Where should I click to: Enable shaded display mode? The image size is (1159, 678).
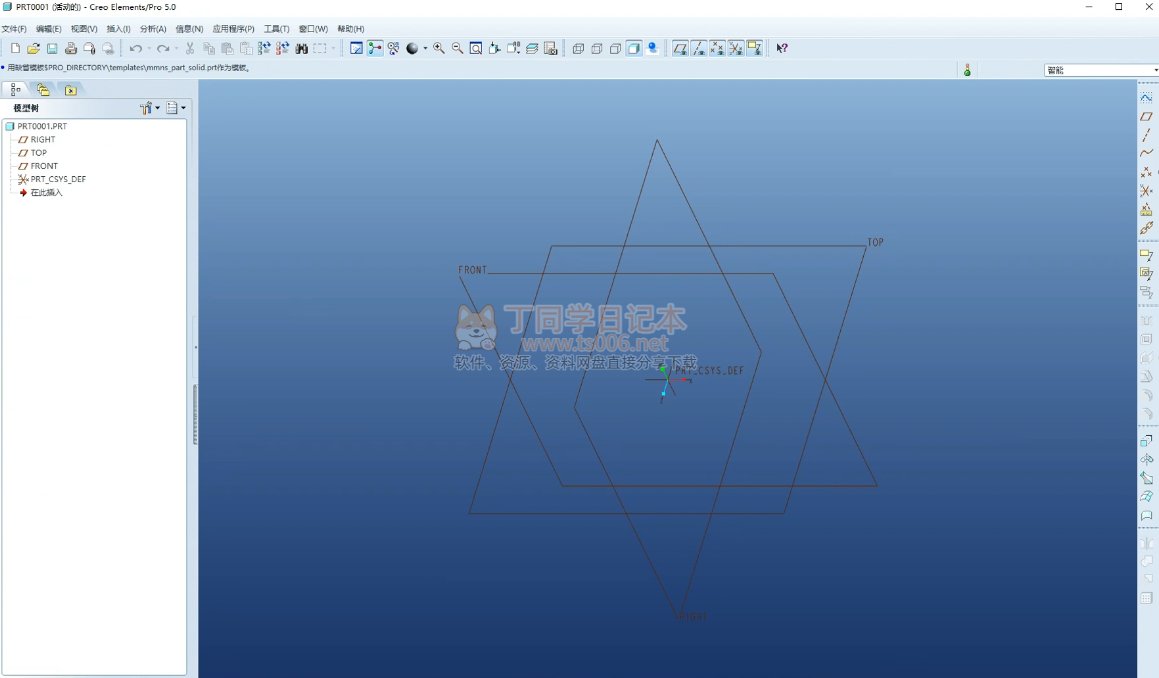(x=634, y=48)
